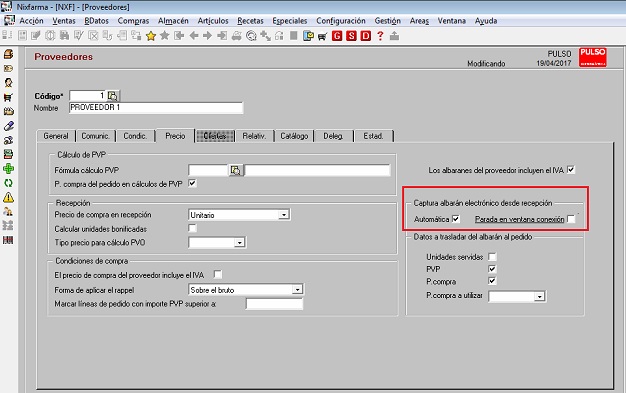Check El precio de compra incluye el IVA

(x=218, y=274)
